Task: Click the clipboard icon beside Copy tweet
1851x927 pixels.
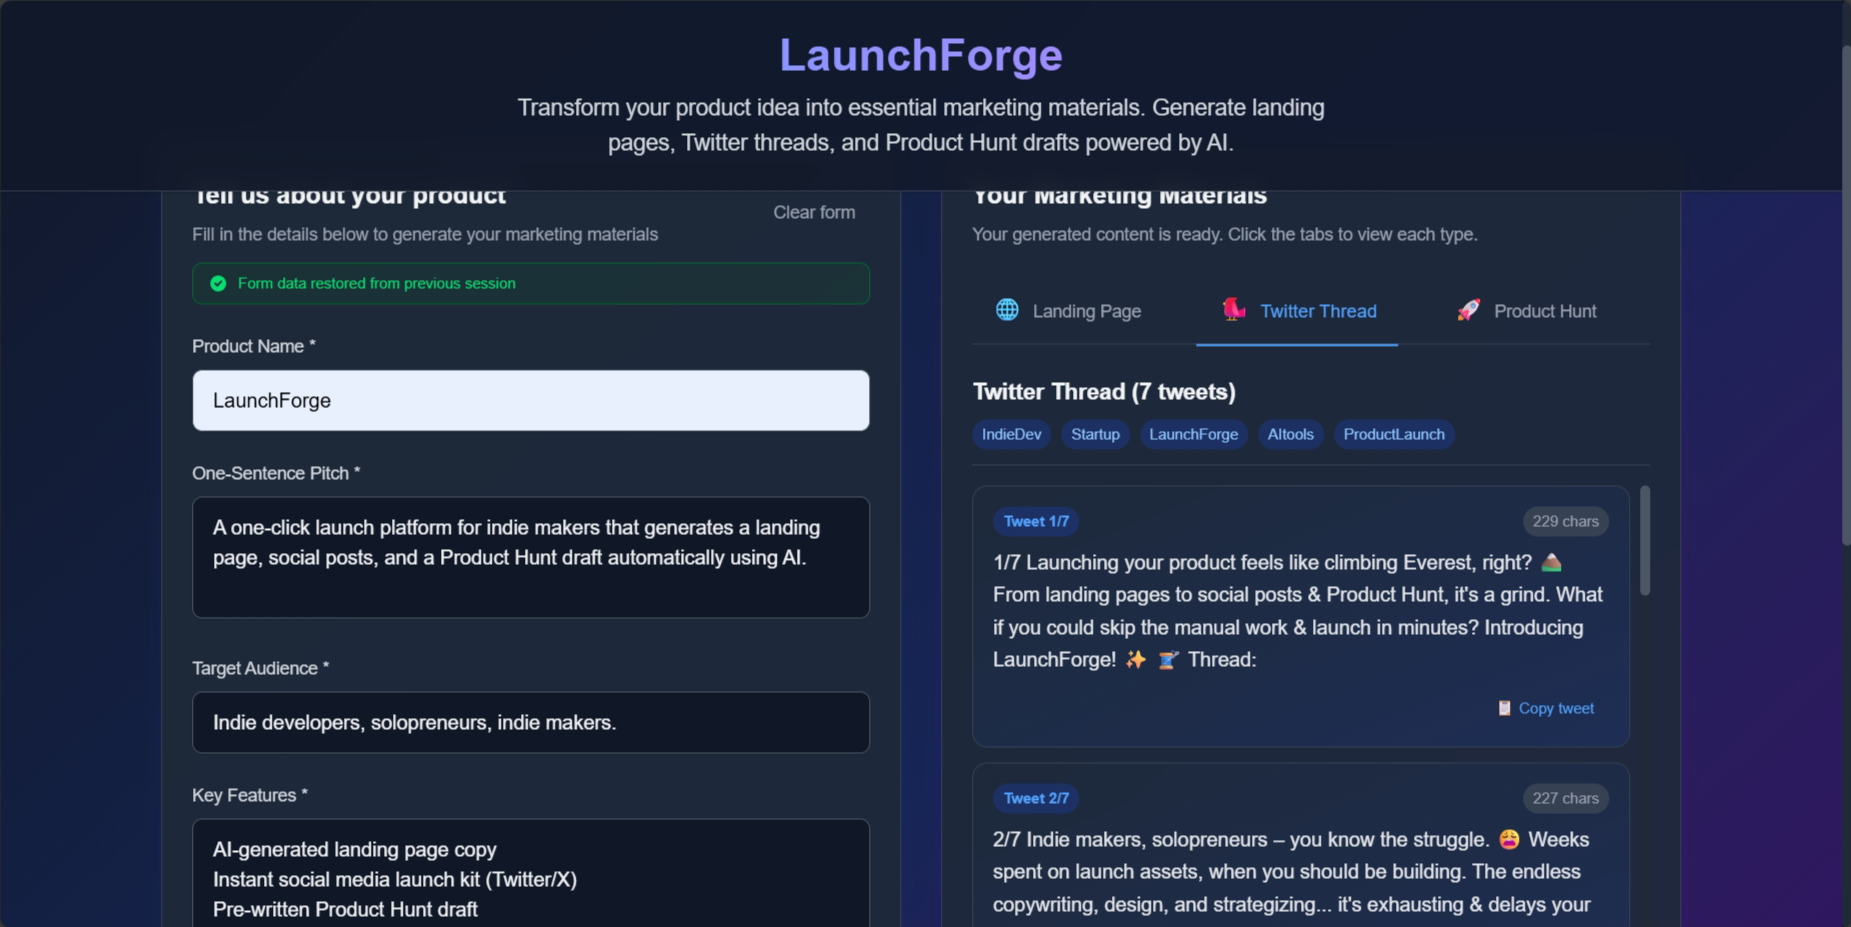Action: pyautogui.click(x=1504, y=707)
